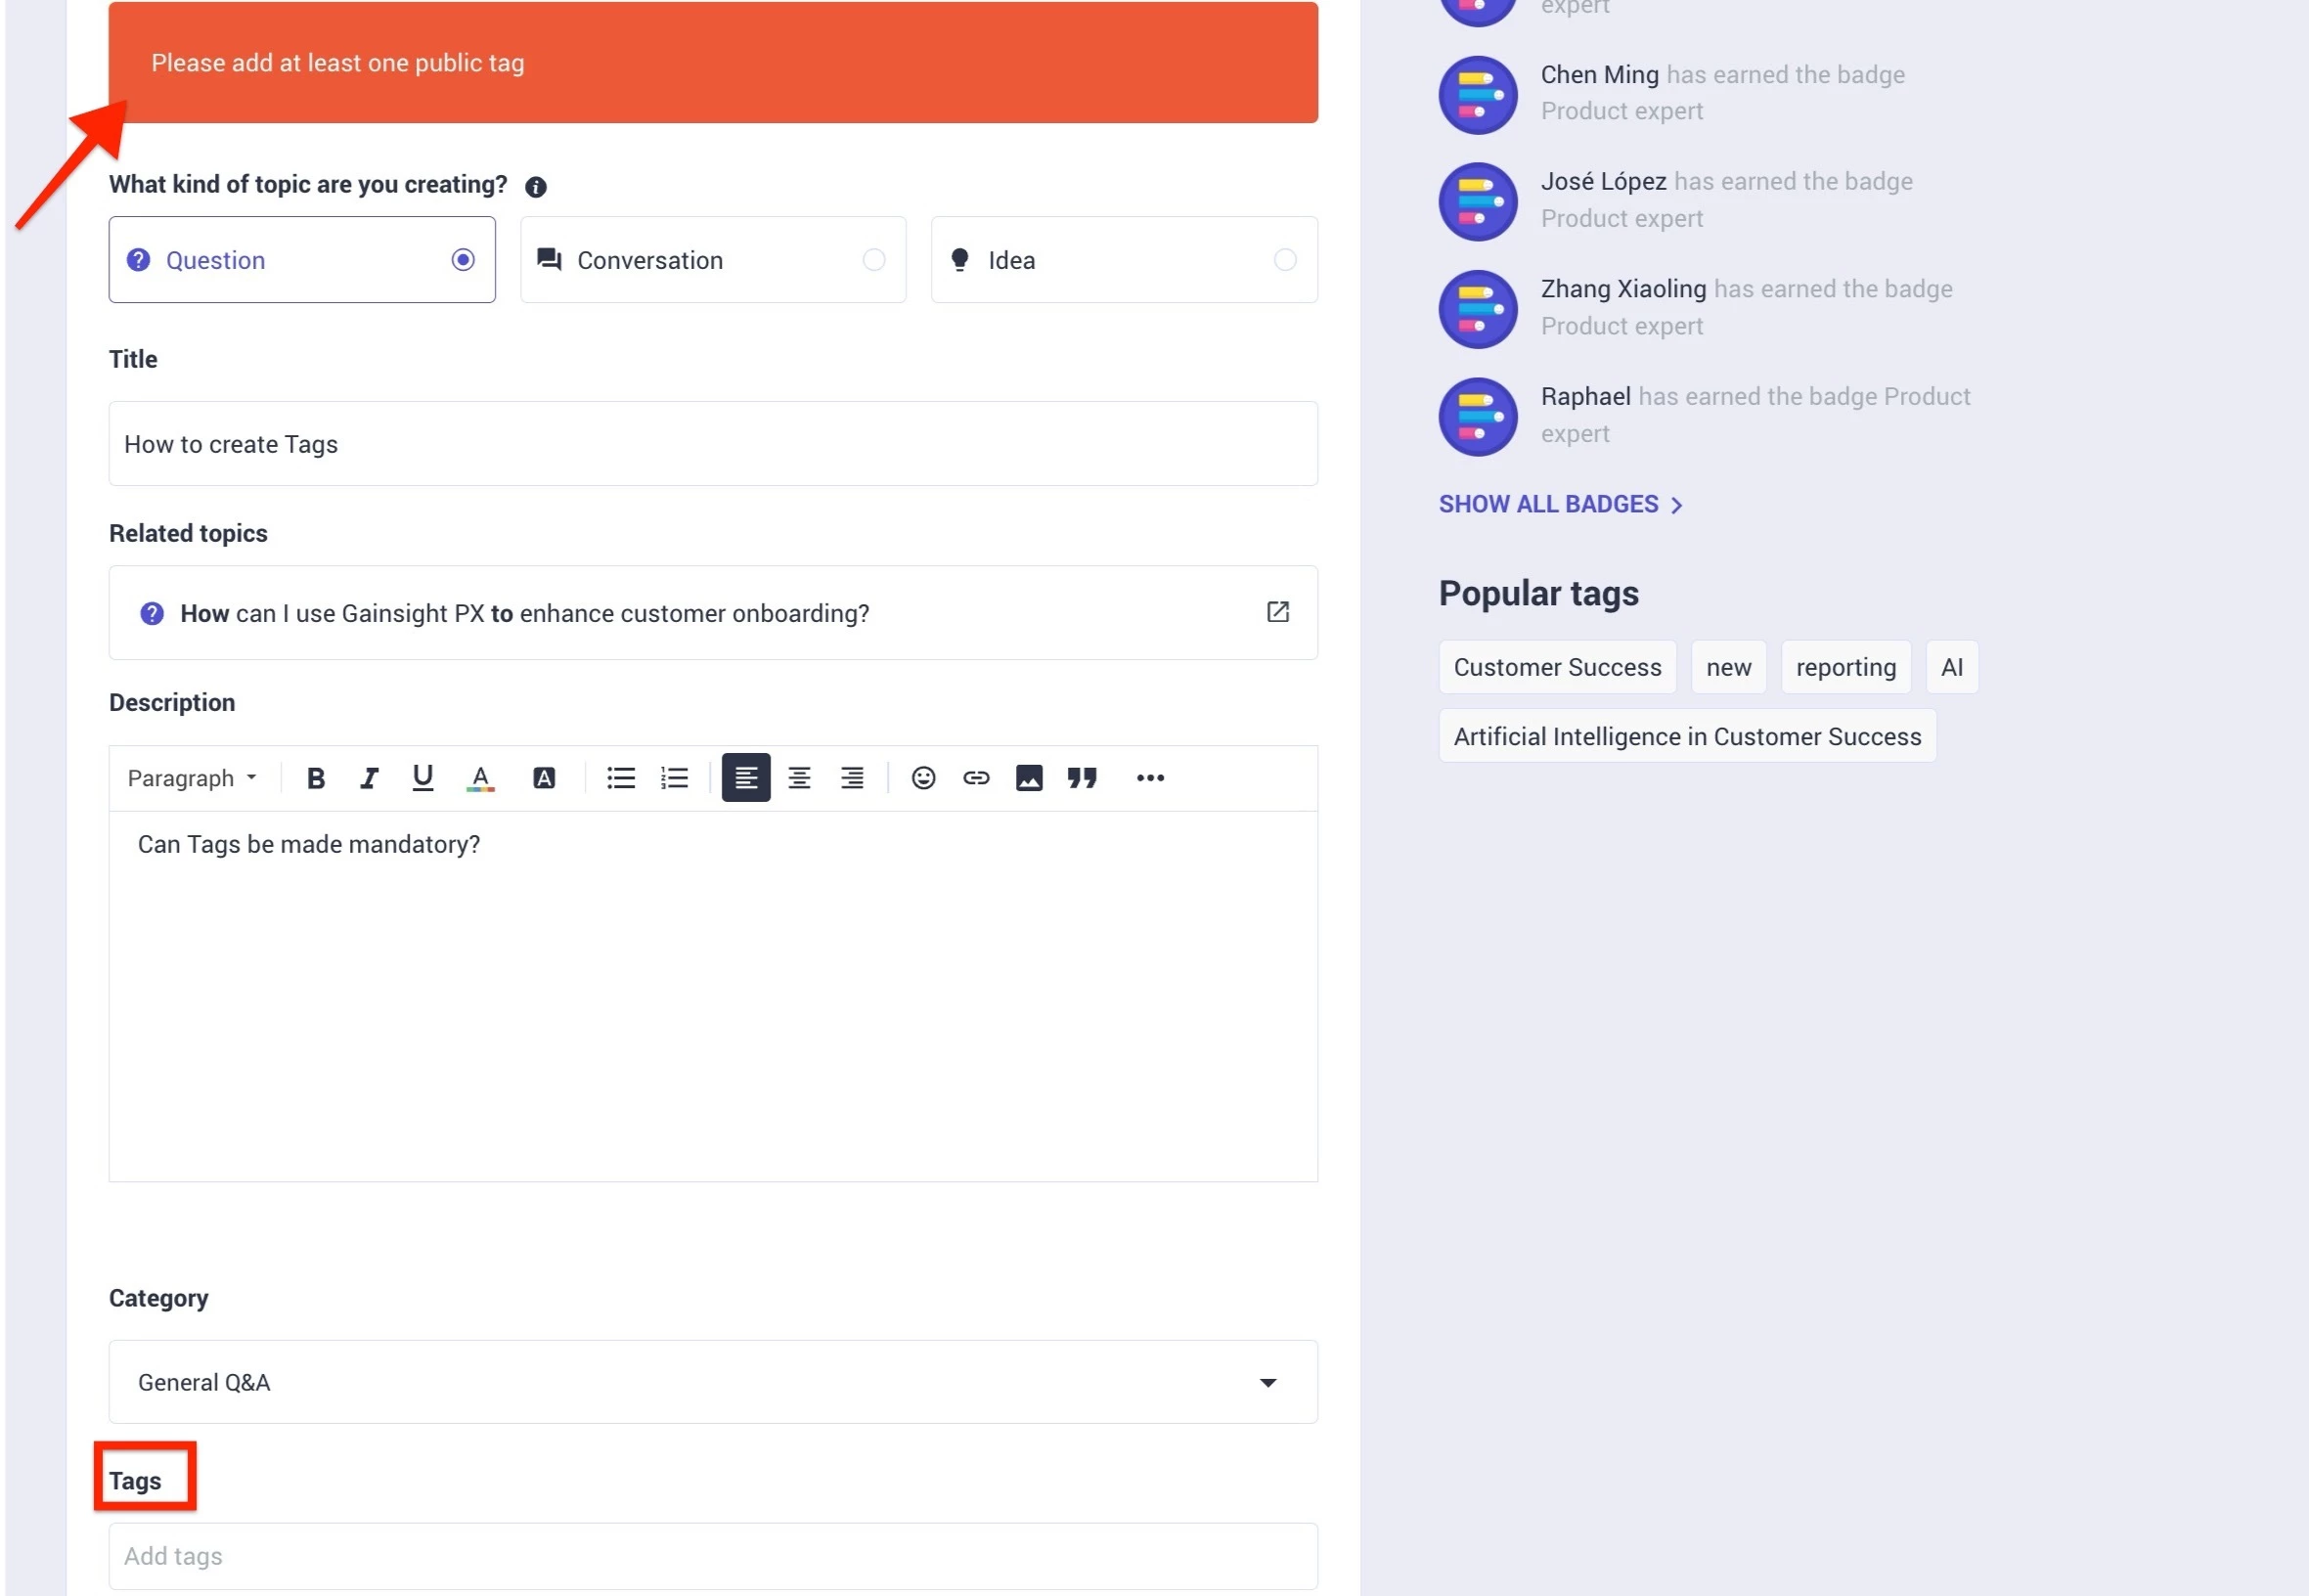This screenshot has width=2309, height=1596.
Task: Click the underline formatting icon
Action: 422,778
